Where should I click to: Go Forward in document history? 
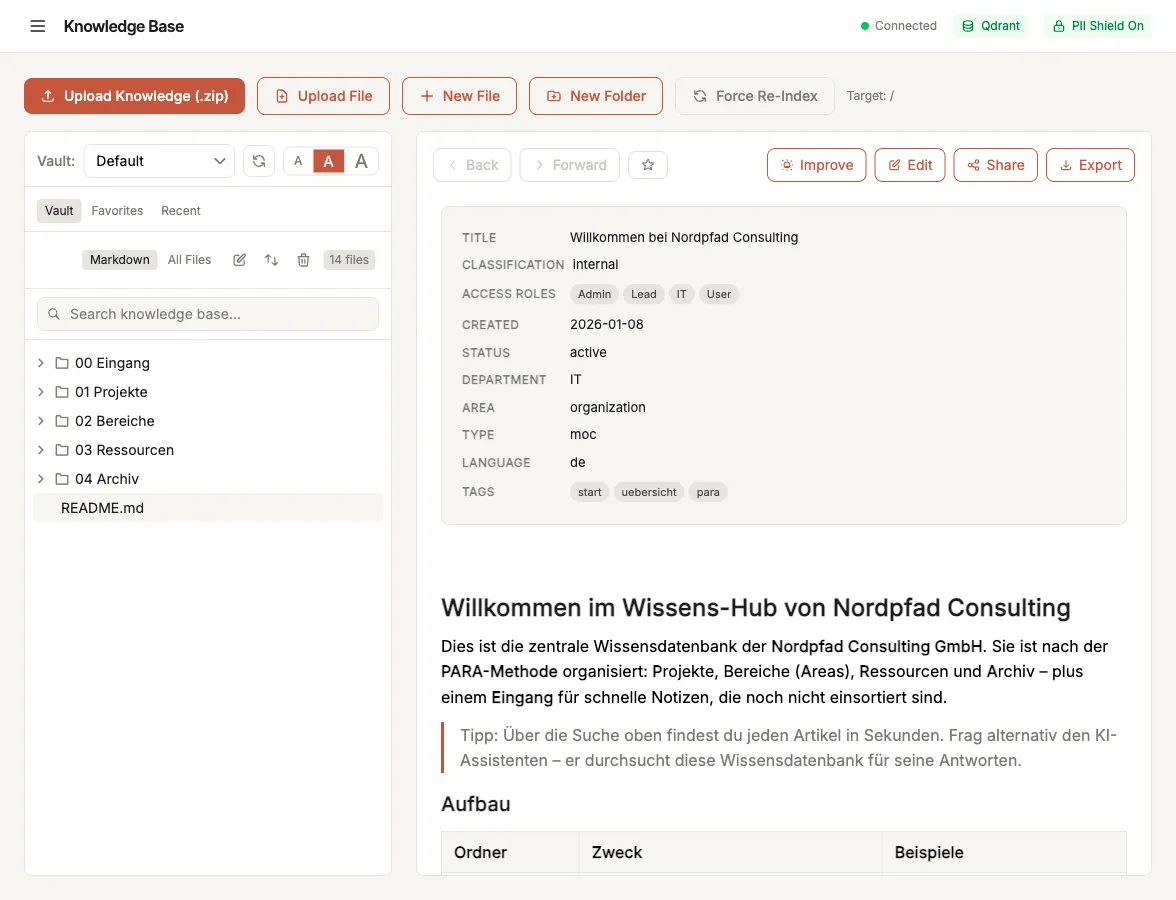(x=570, y=165)
